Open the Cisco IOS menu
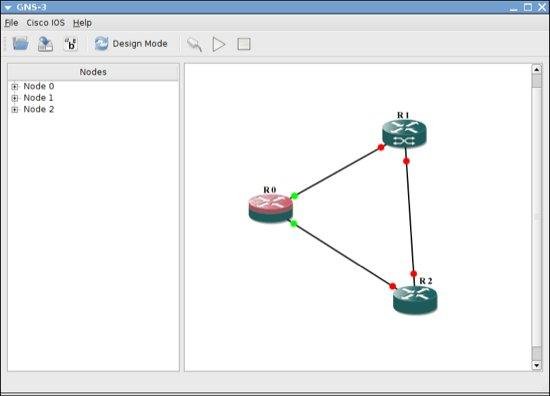550x396 pixels. tap(46, 23)
